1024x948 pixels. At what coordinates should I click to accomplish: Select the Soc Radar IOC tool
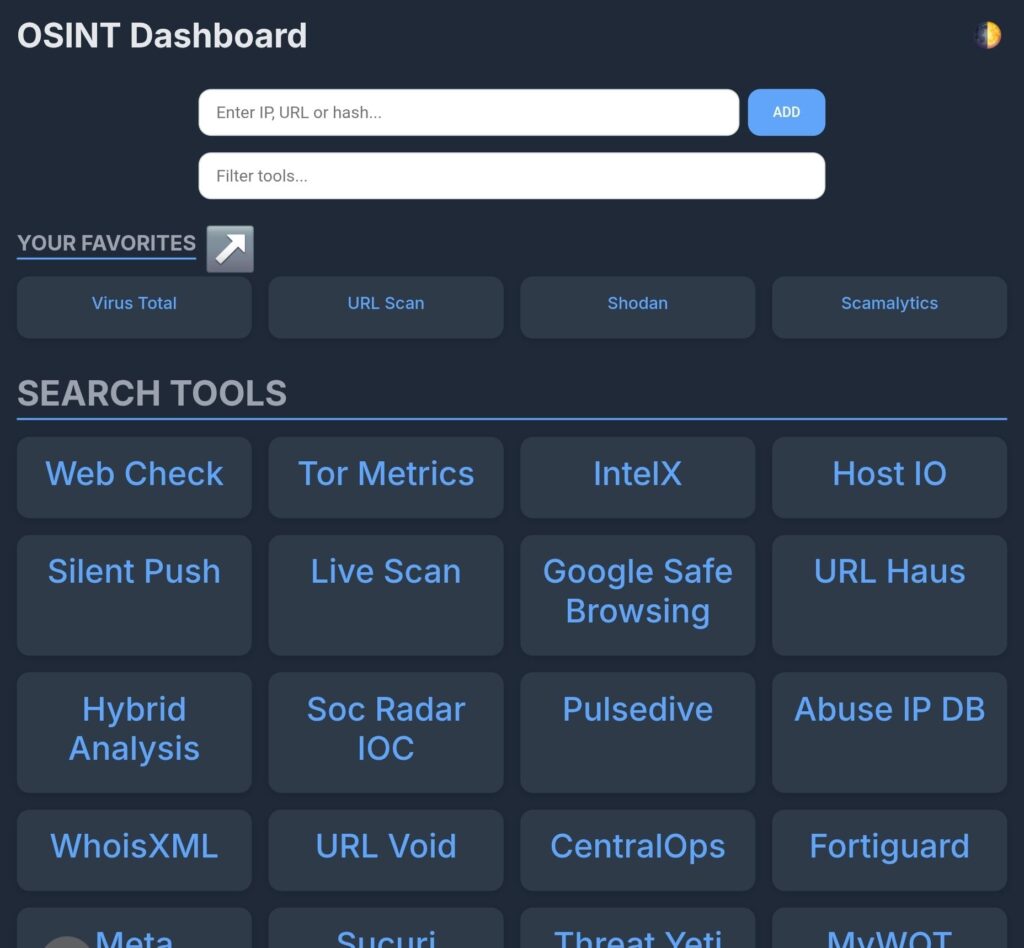point(385,733)
